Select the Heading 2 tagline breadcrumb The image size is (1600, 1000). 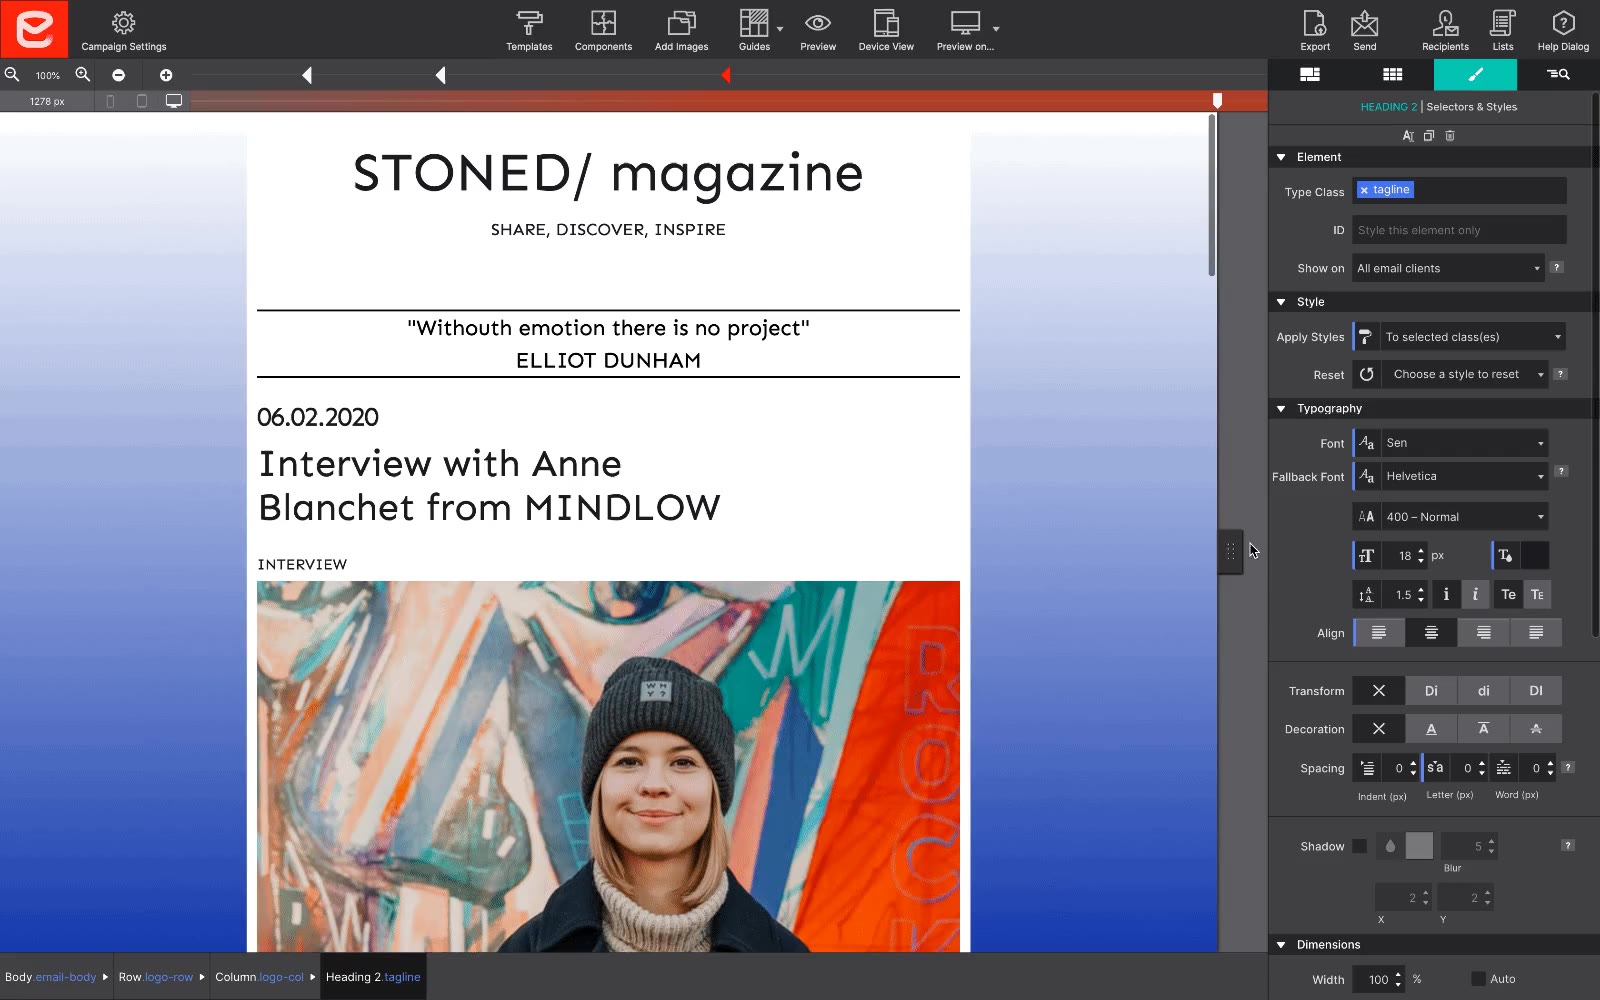pyautogui.click(x=373, y=977)
